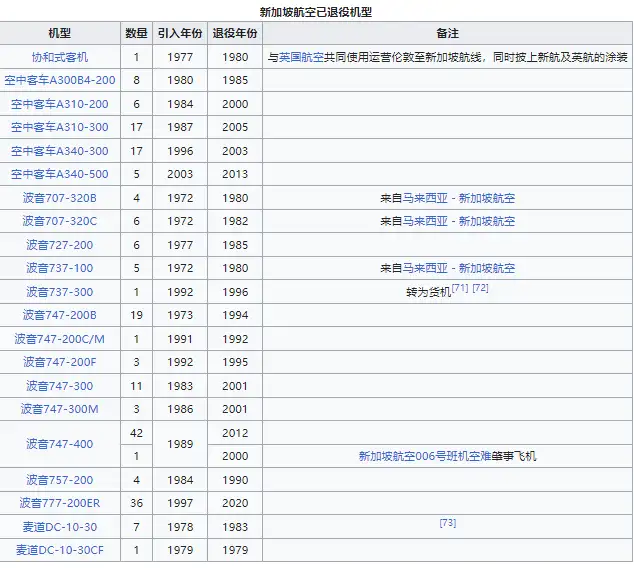This screenshot has width=634, height=568.
Task: Select retirement year 1983 for DC-10-30
Action: [235, 527]
